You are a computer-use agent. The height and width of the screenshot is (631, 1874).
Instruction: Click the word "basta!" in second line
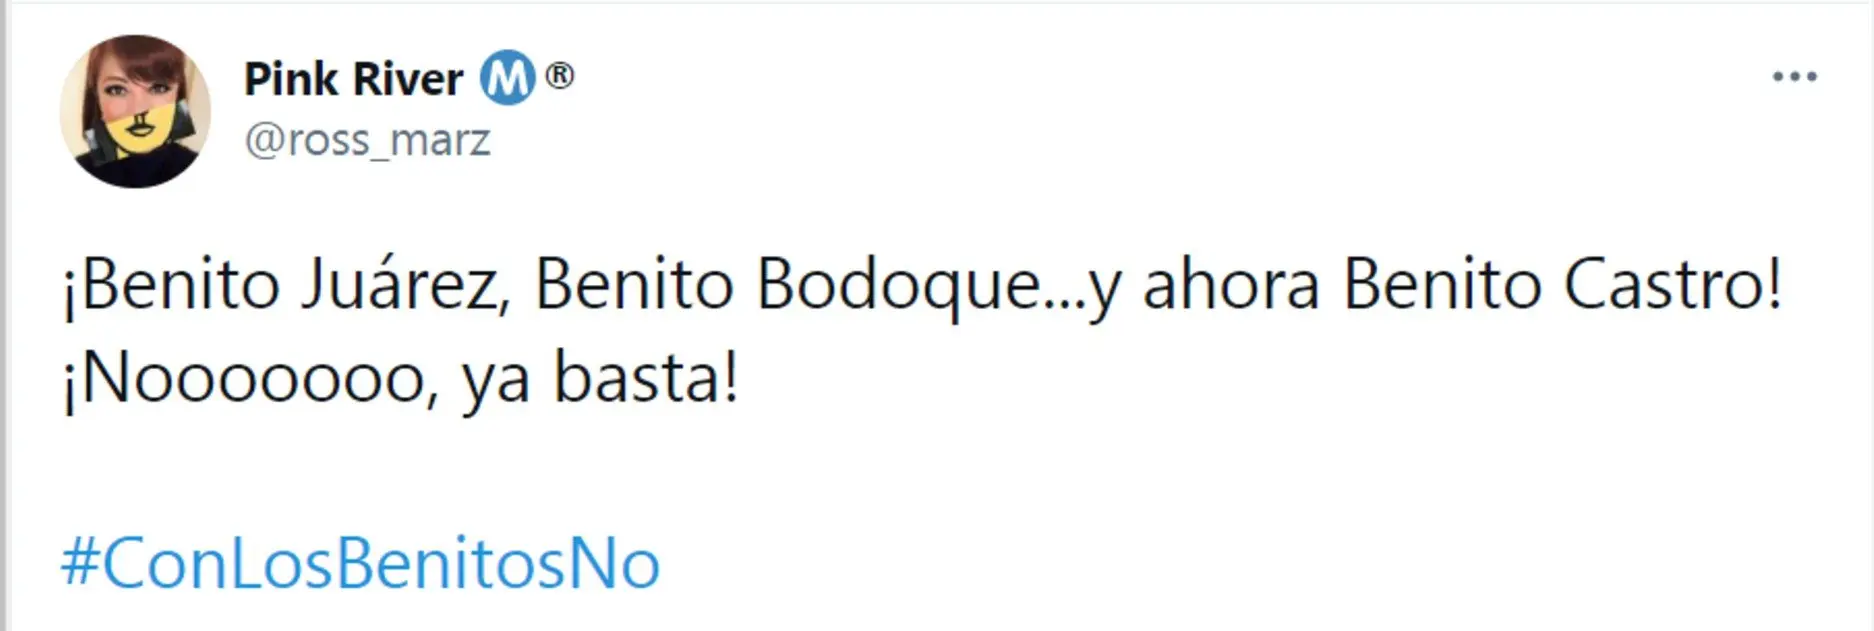(646, 381)
